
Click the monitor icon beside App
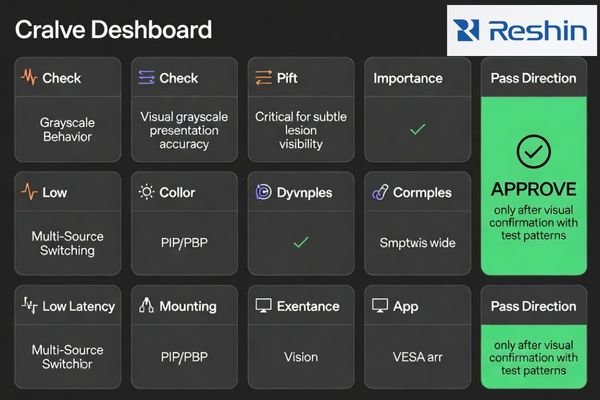coord(380,306)
